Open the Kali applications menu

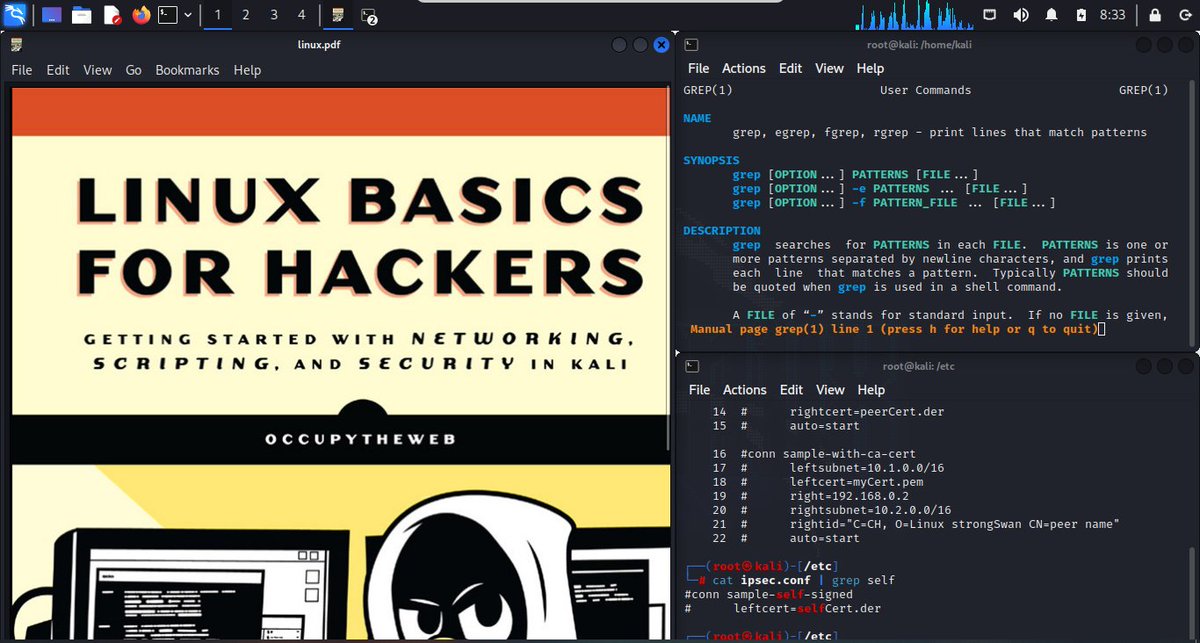click(x=15, y=15)
